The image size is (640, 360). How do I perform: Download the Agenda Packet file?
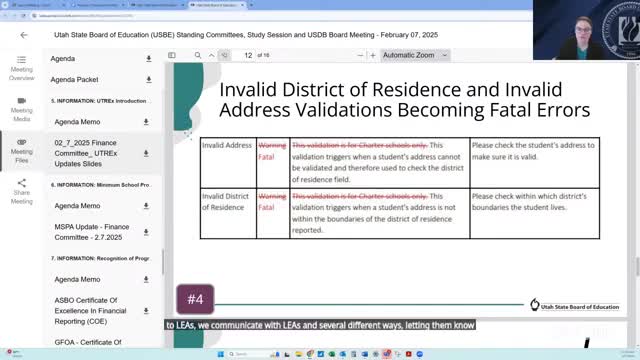149,80
